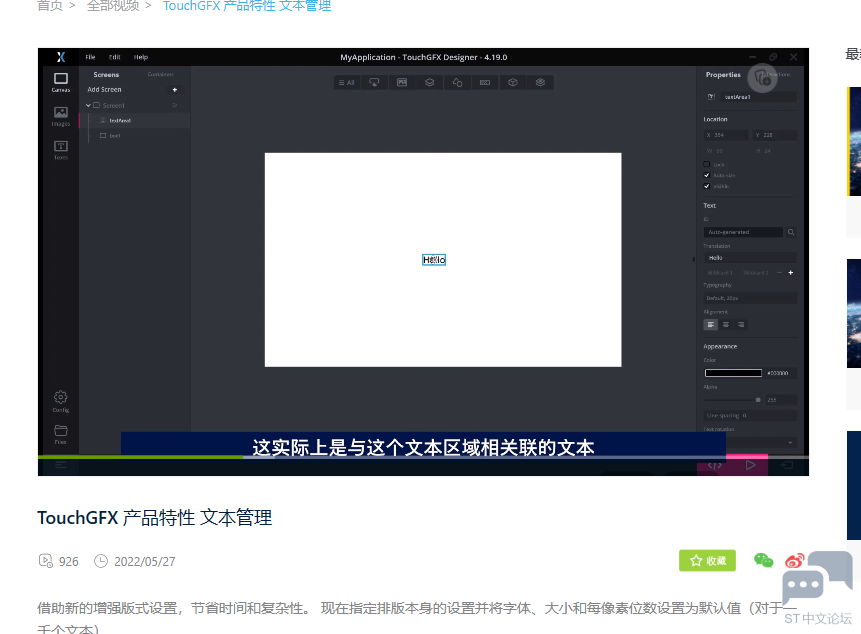Open the black color swatch under Appearance

(733, 373)
